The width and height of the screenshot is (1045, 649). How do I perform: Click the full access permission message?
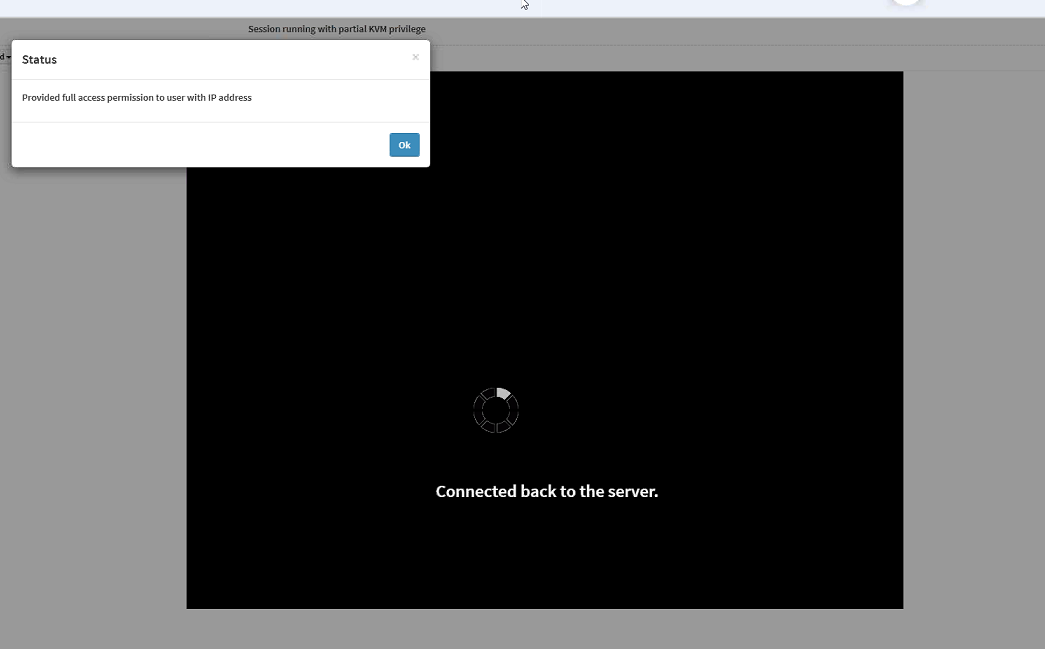click(x=136, y=97)
